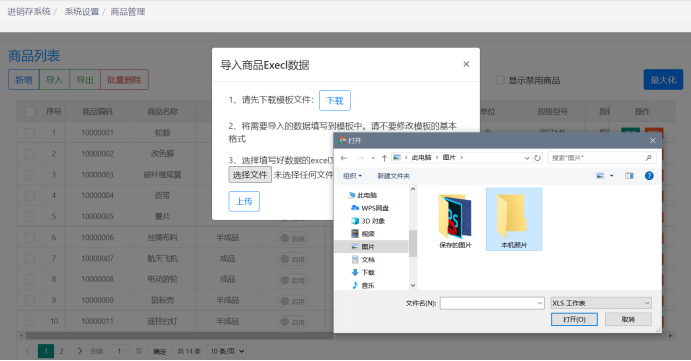Expand the view options dropdown arrow

[x=611, y=176]
